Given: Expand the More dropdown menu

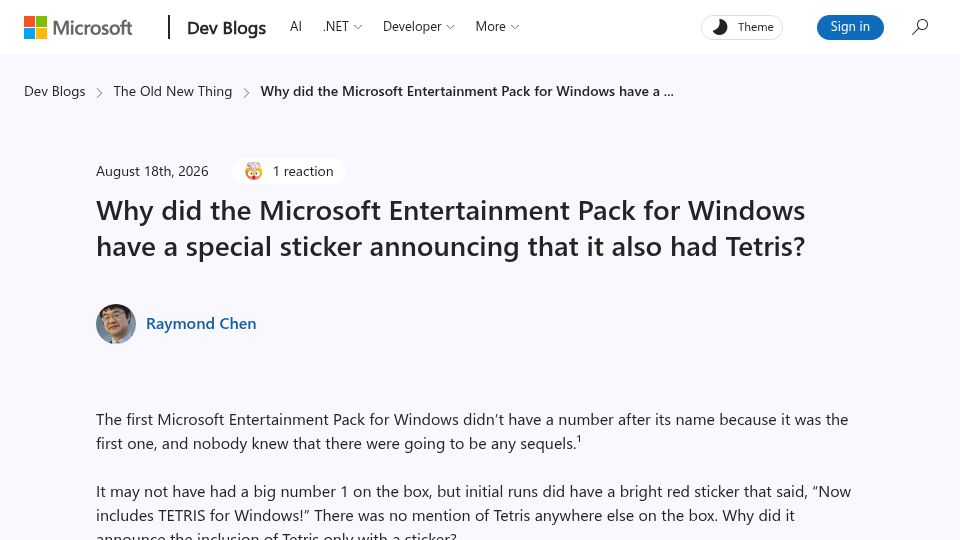Looking at the screenshot, I should (x=497, y=27).
